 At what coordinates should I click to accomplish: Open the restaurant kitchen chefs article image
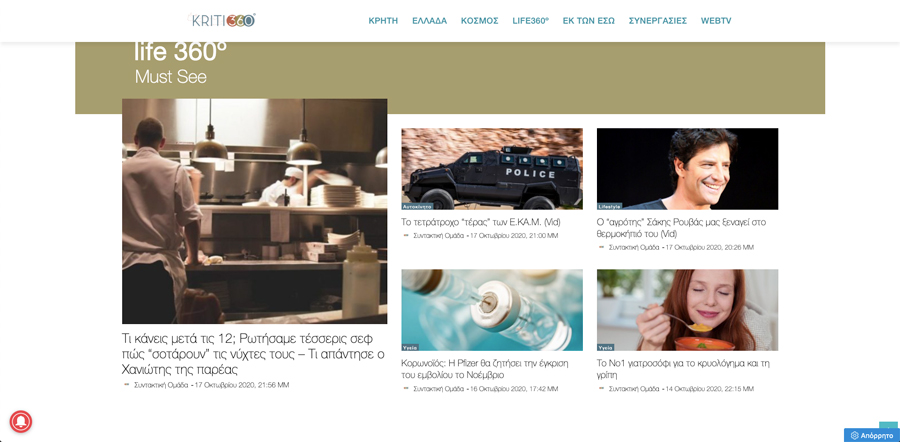[x=255, y=211]
